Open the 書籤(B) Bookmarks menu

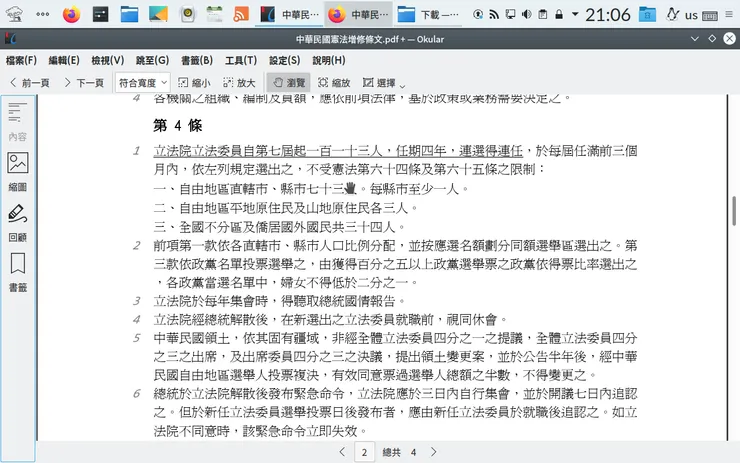pos(197,60)
